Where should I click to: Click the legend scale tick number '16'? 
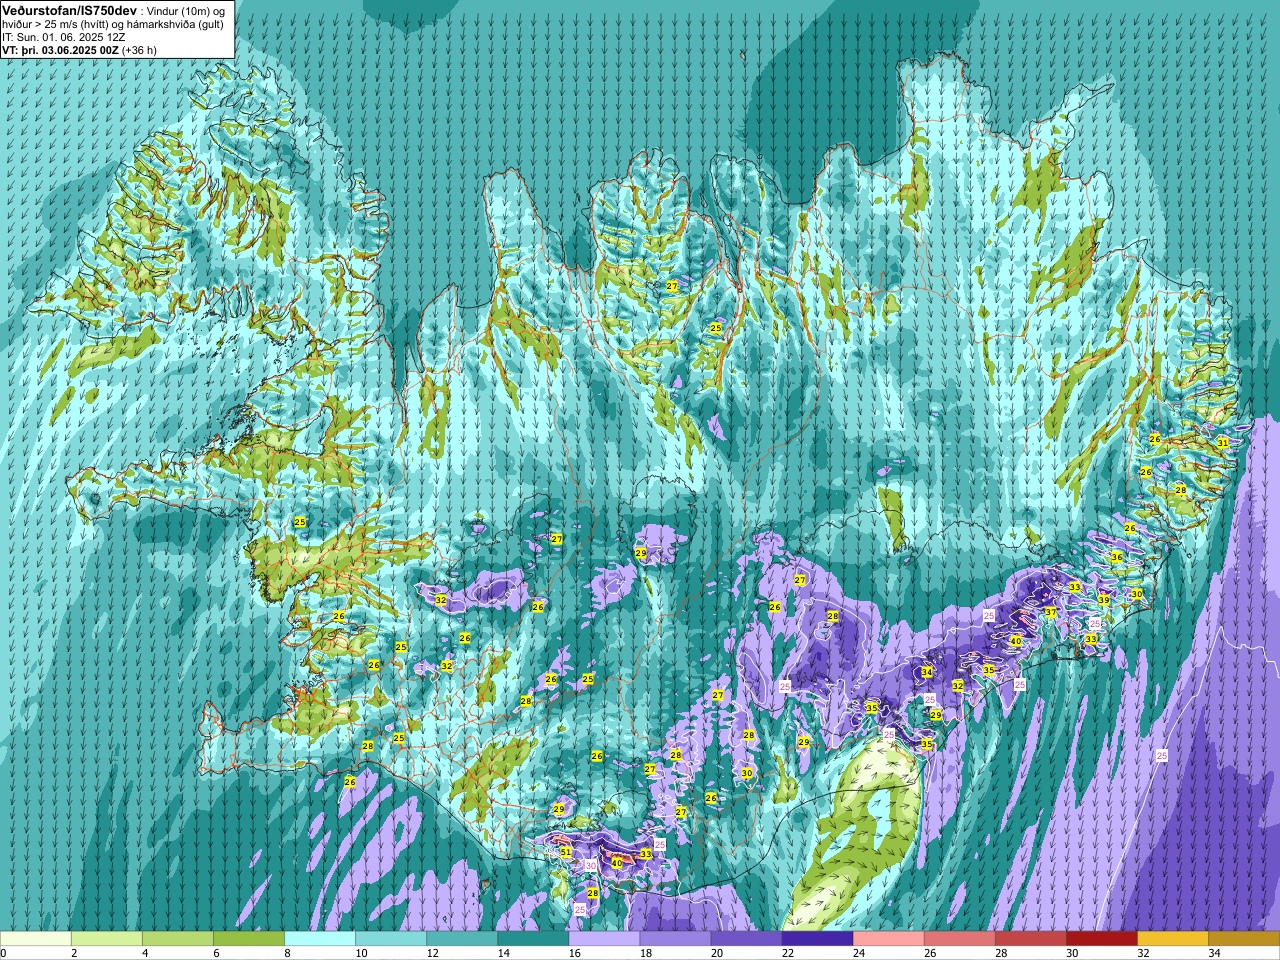(x=573, y=953)
